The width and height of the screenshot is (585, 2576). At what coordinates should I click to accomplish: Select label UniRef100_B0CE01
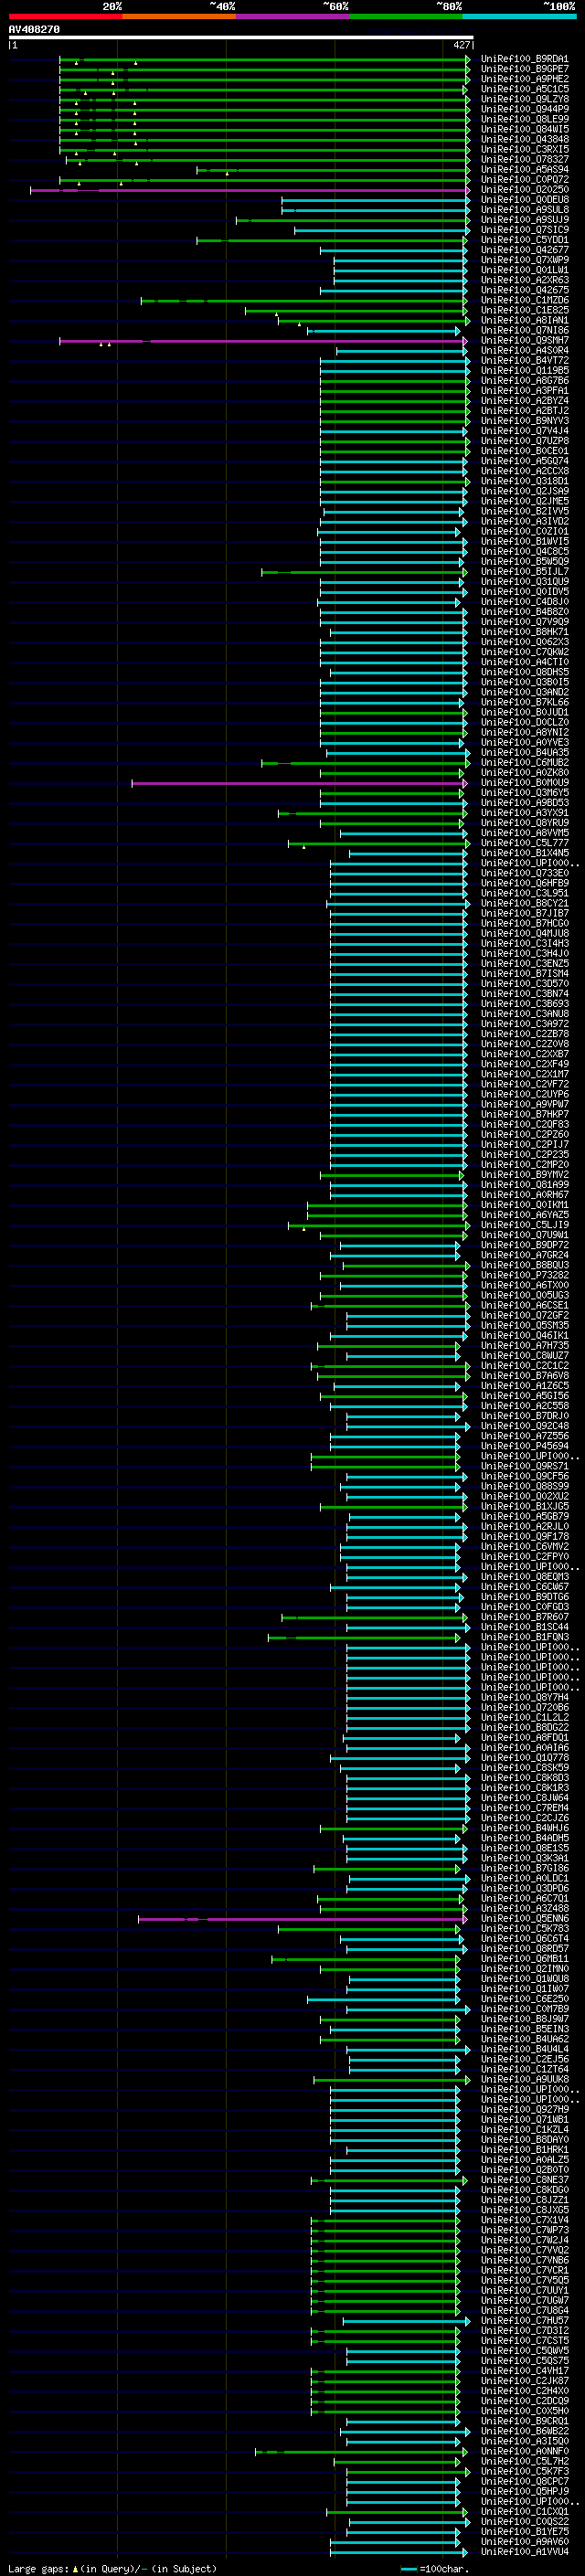point(524,451)
